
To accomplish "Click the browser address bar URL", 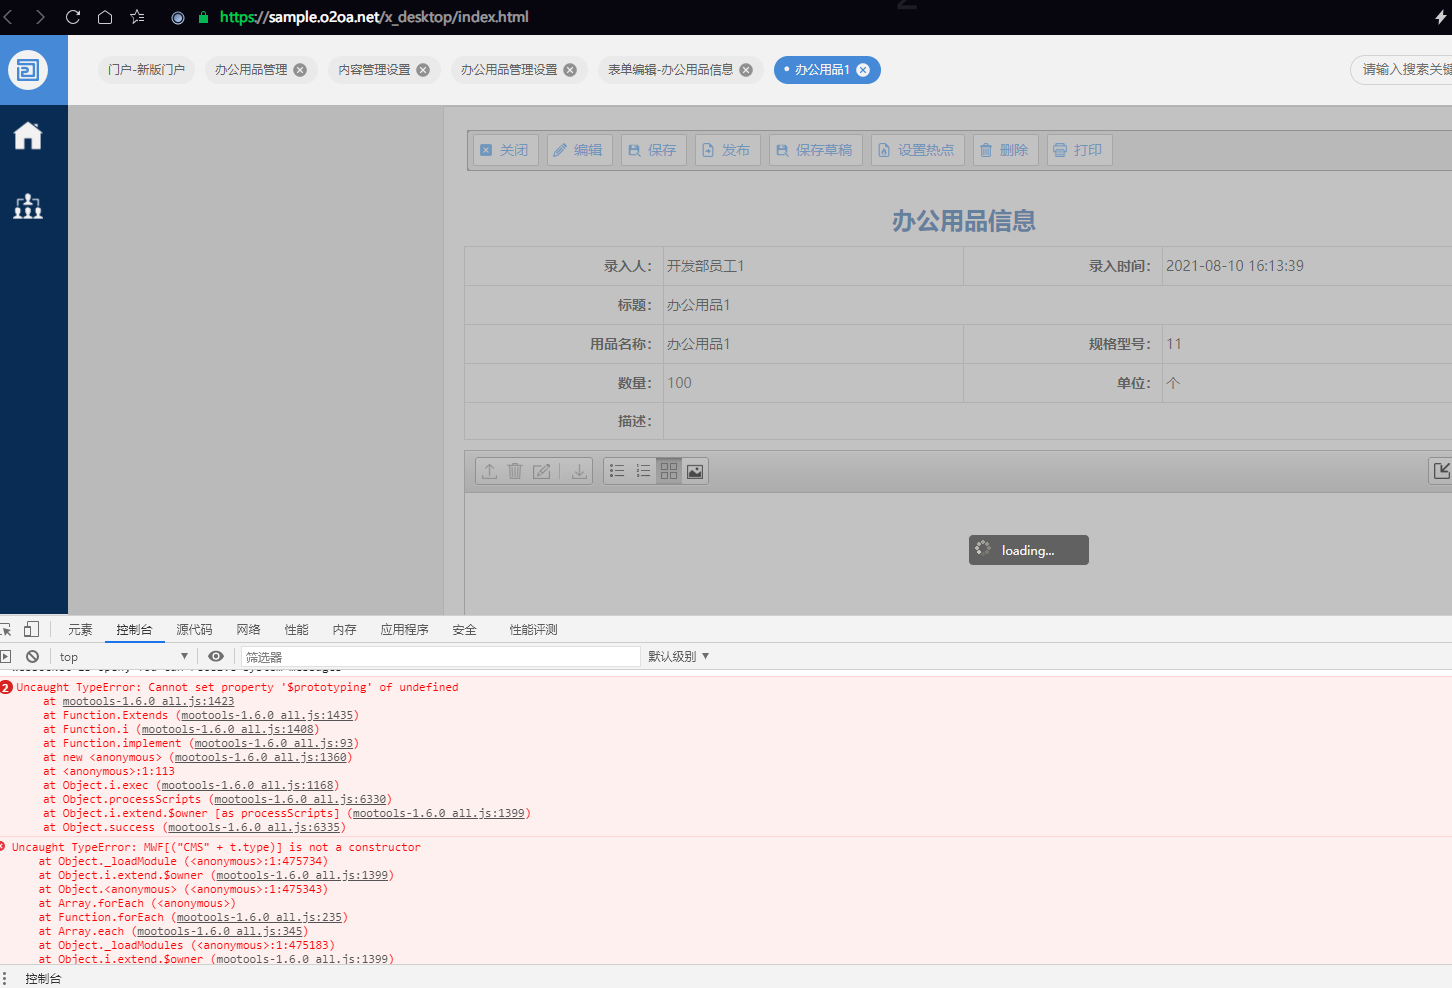I will (374, 17).
